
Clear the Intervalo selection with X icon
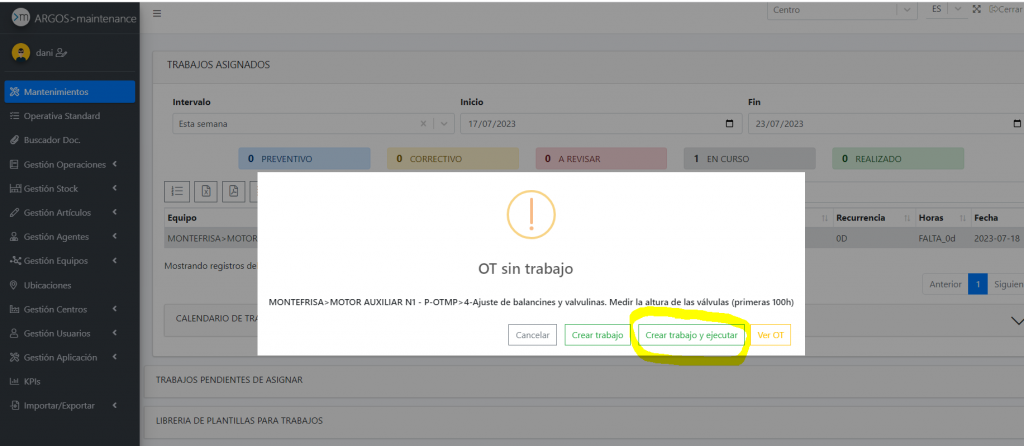(x=423, y=124)
